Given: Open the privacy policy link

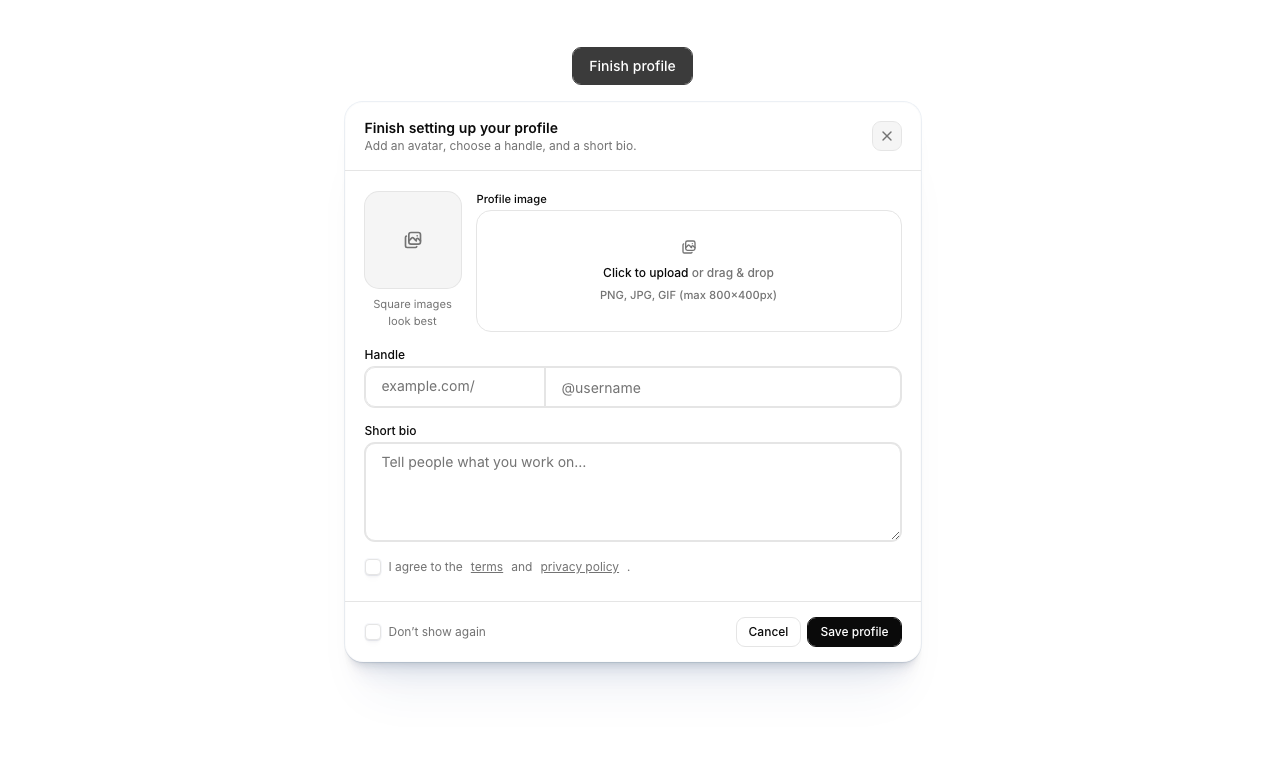Looking at the screenshot, I should 579,567.
